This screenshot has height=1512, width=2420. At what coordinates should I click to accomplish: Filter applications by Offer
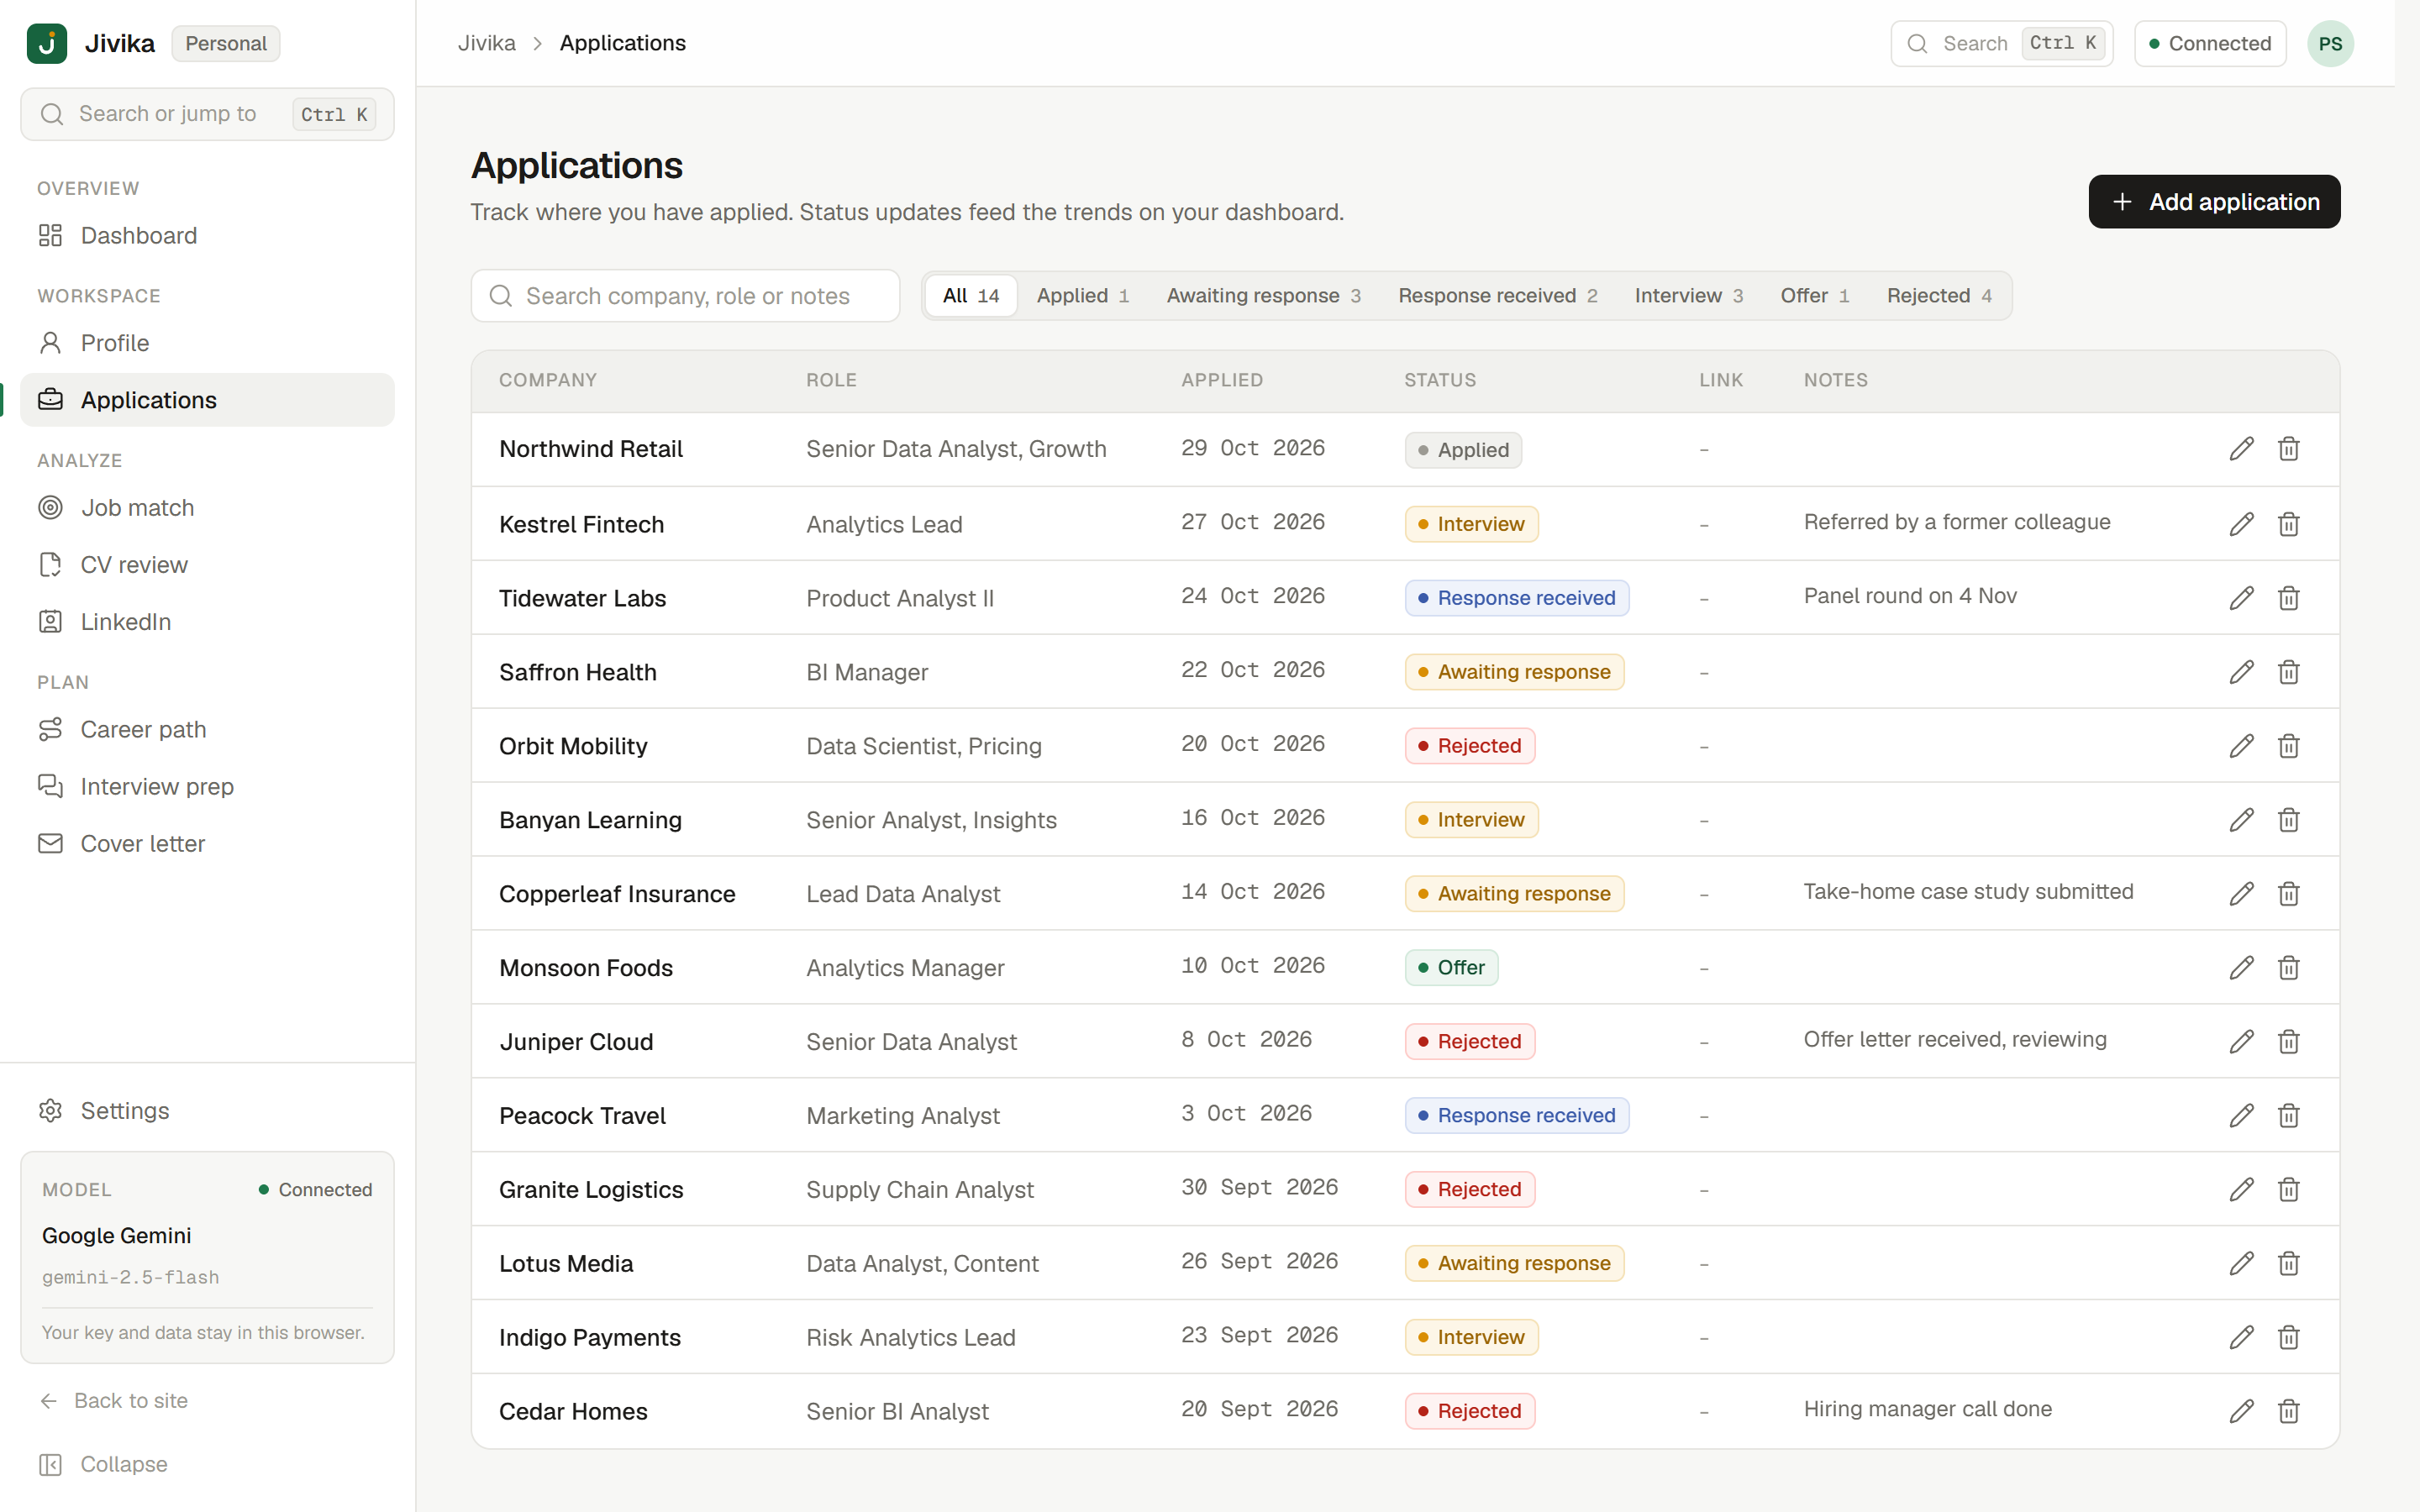pyautogui.click(x=1814, y=296)
